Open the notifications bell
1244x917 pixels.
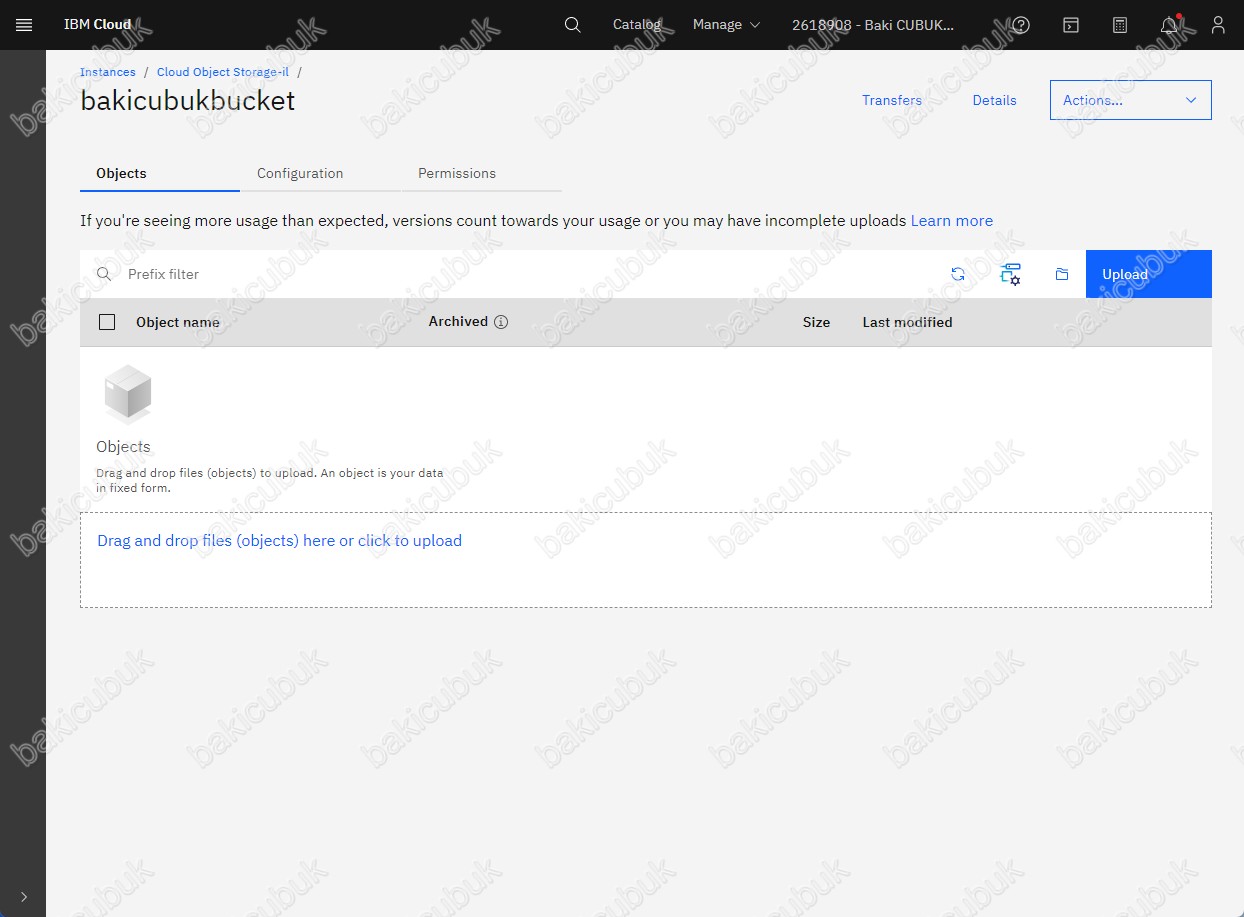pyautogui.click(x=1168, y=25)
